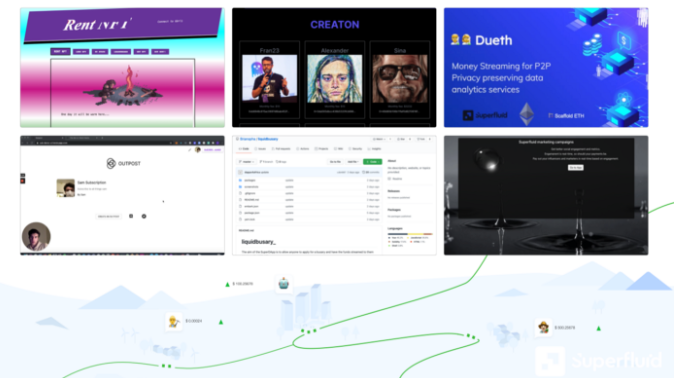Click Connect to Web3 on the Rent NFT header
The image size is (675, 378).
point(170,22)
